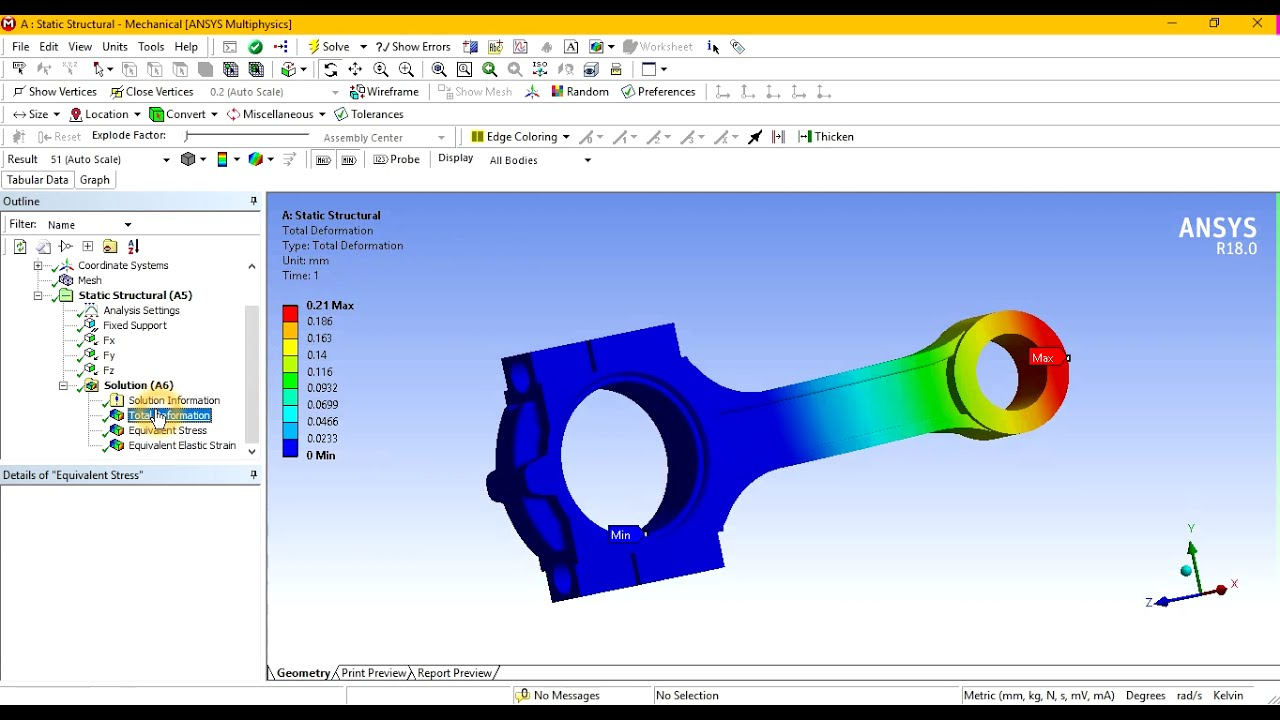Open the Tools menu
The width and height of the screenshot is (1280, 720).
tap(151, 47)
